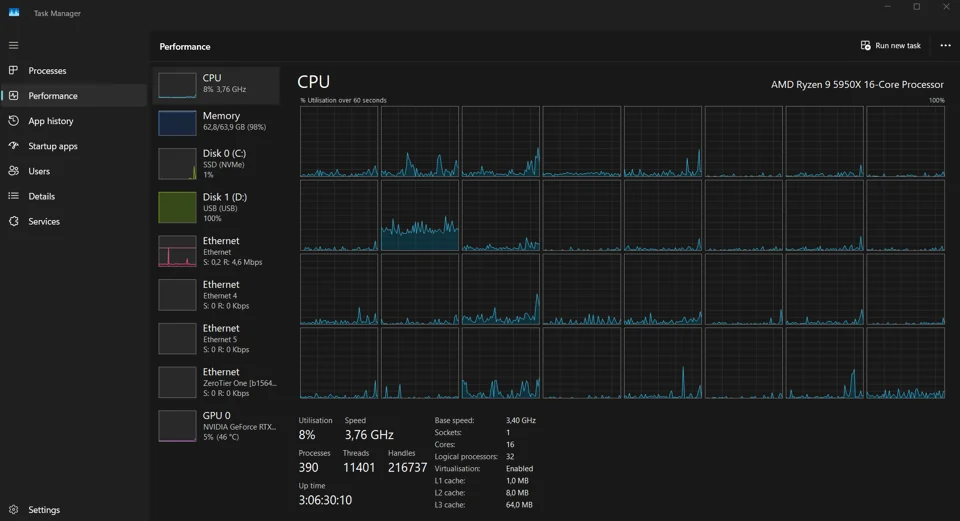
Task: Click the Services puzzle icon
Action: coord(13,221)
